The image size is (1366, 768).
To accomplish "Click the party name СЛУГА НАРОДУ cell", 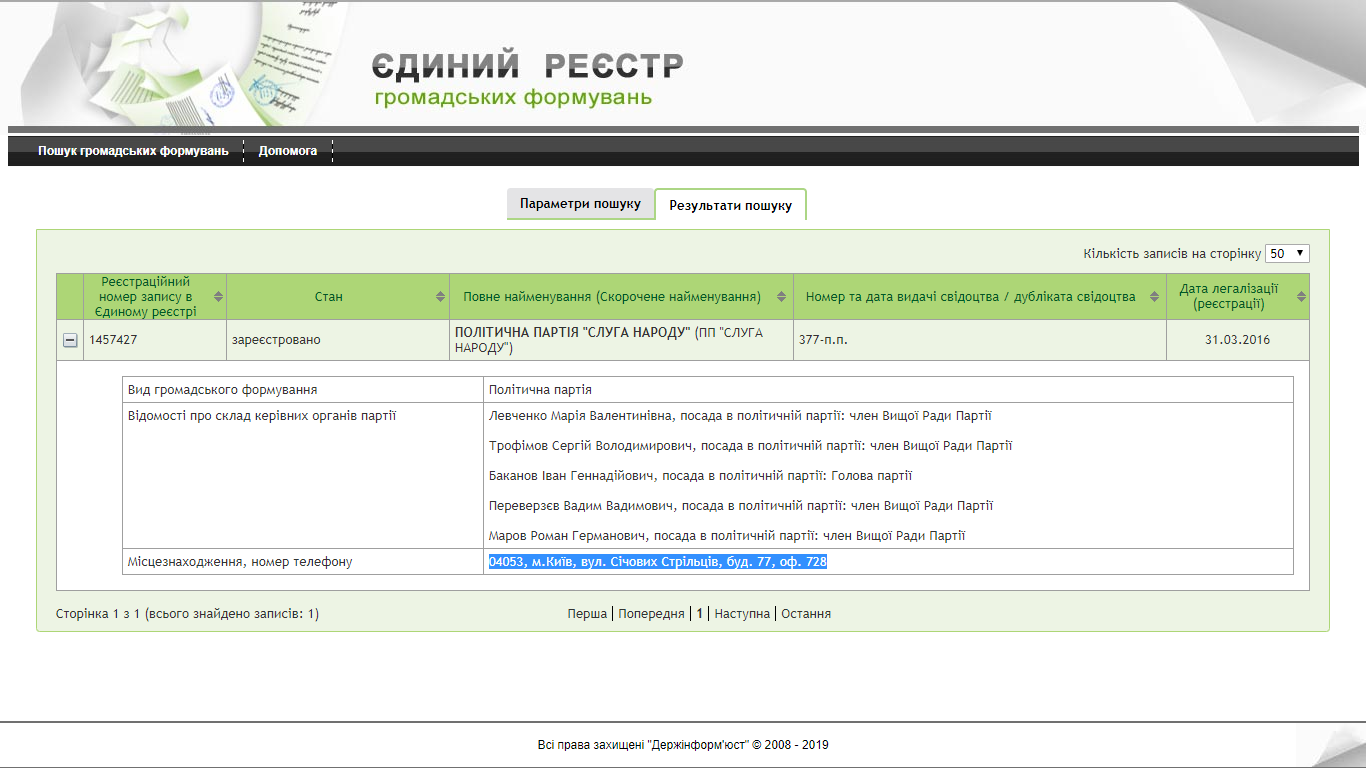I will (x=621, y=340).
